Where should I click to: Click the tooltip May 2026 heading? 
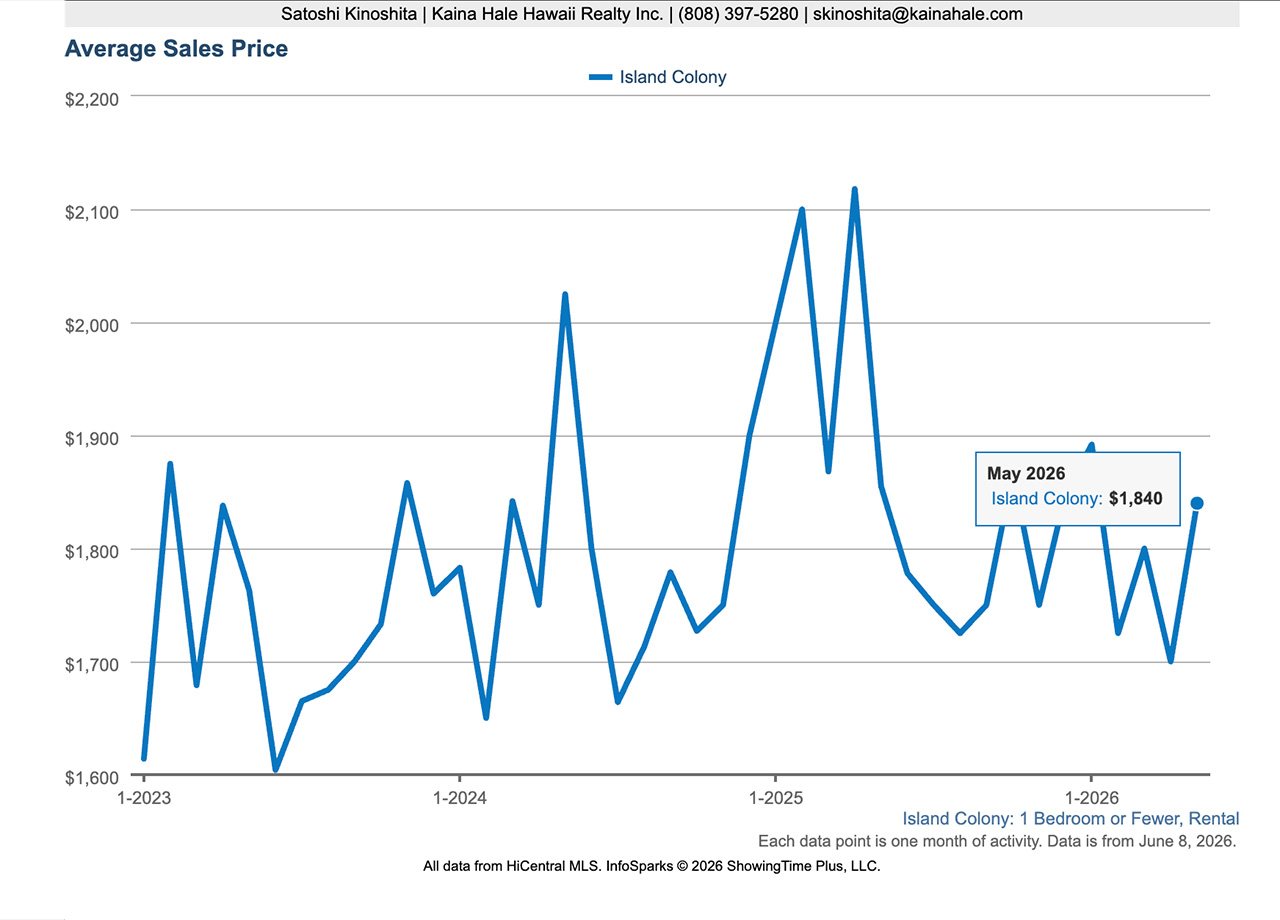point(1026,474)
